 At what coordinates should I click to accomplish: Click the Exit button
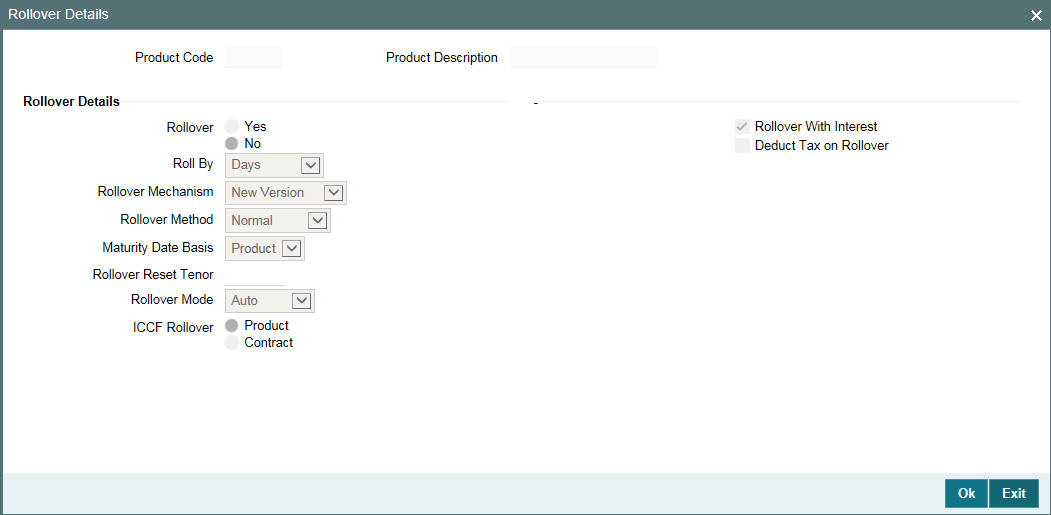1013,494
